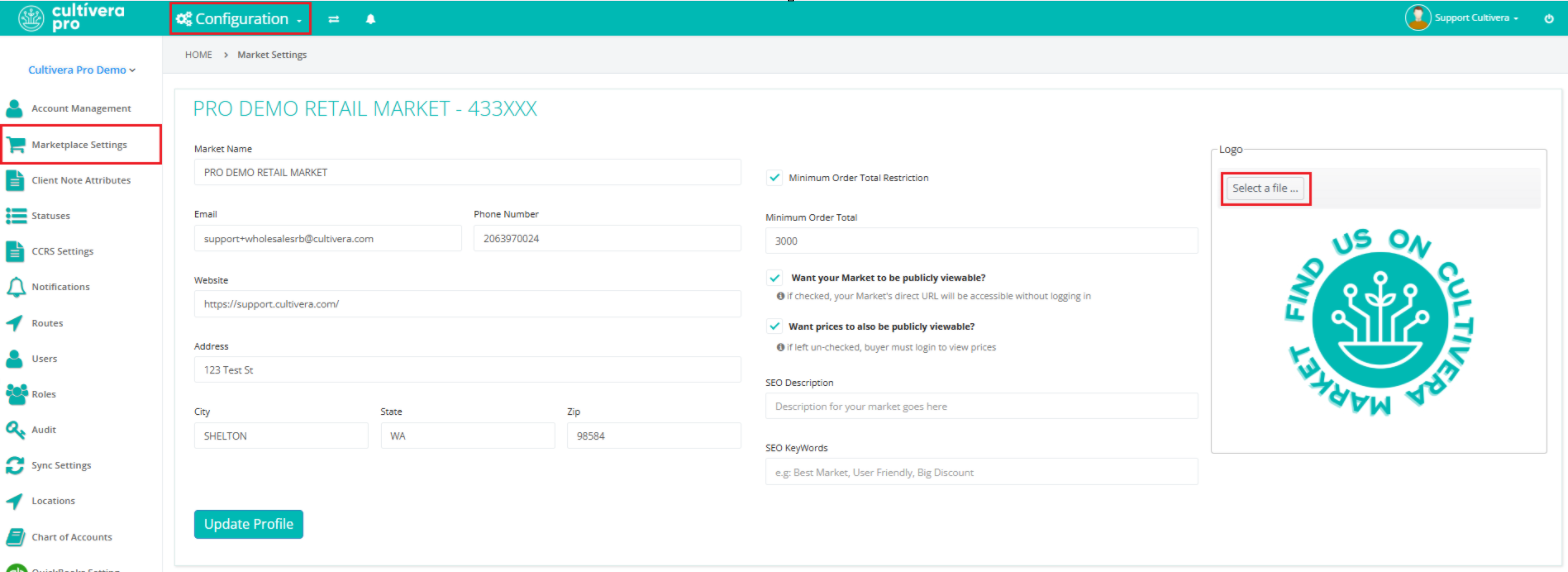The width and height of the screenshot is (1568, 572).
Task: Click the Locations arrow icon
Action: point(15,501)
